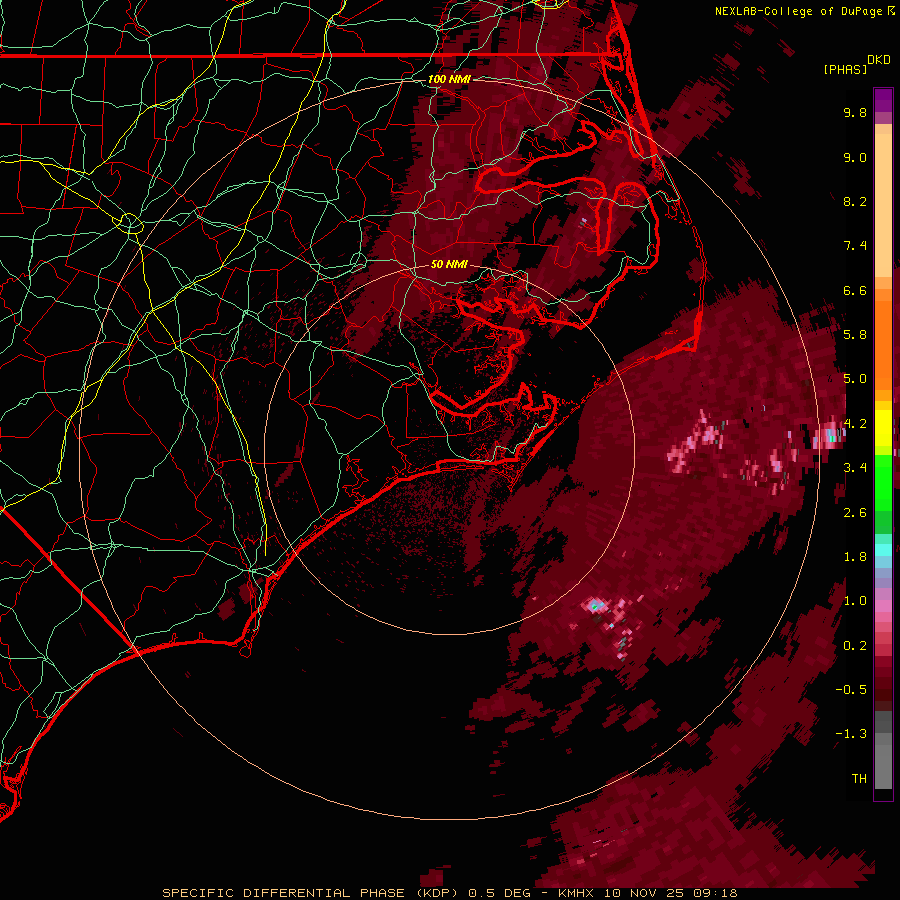Click the 4.2 legend value
Screen dimensions: 900x900
(855, 424)
